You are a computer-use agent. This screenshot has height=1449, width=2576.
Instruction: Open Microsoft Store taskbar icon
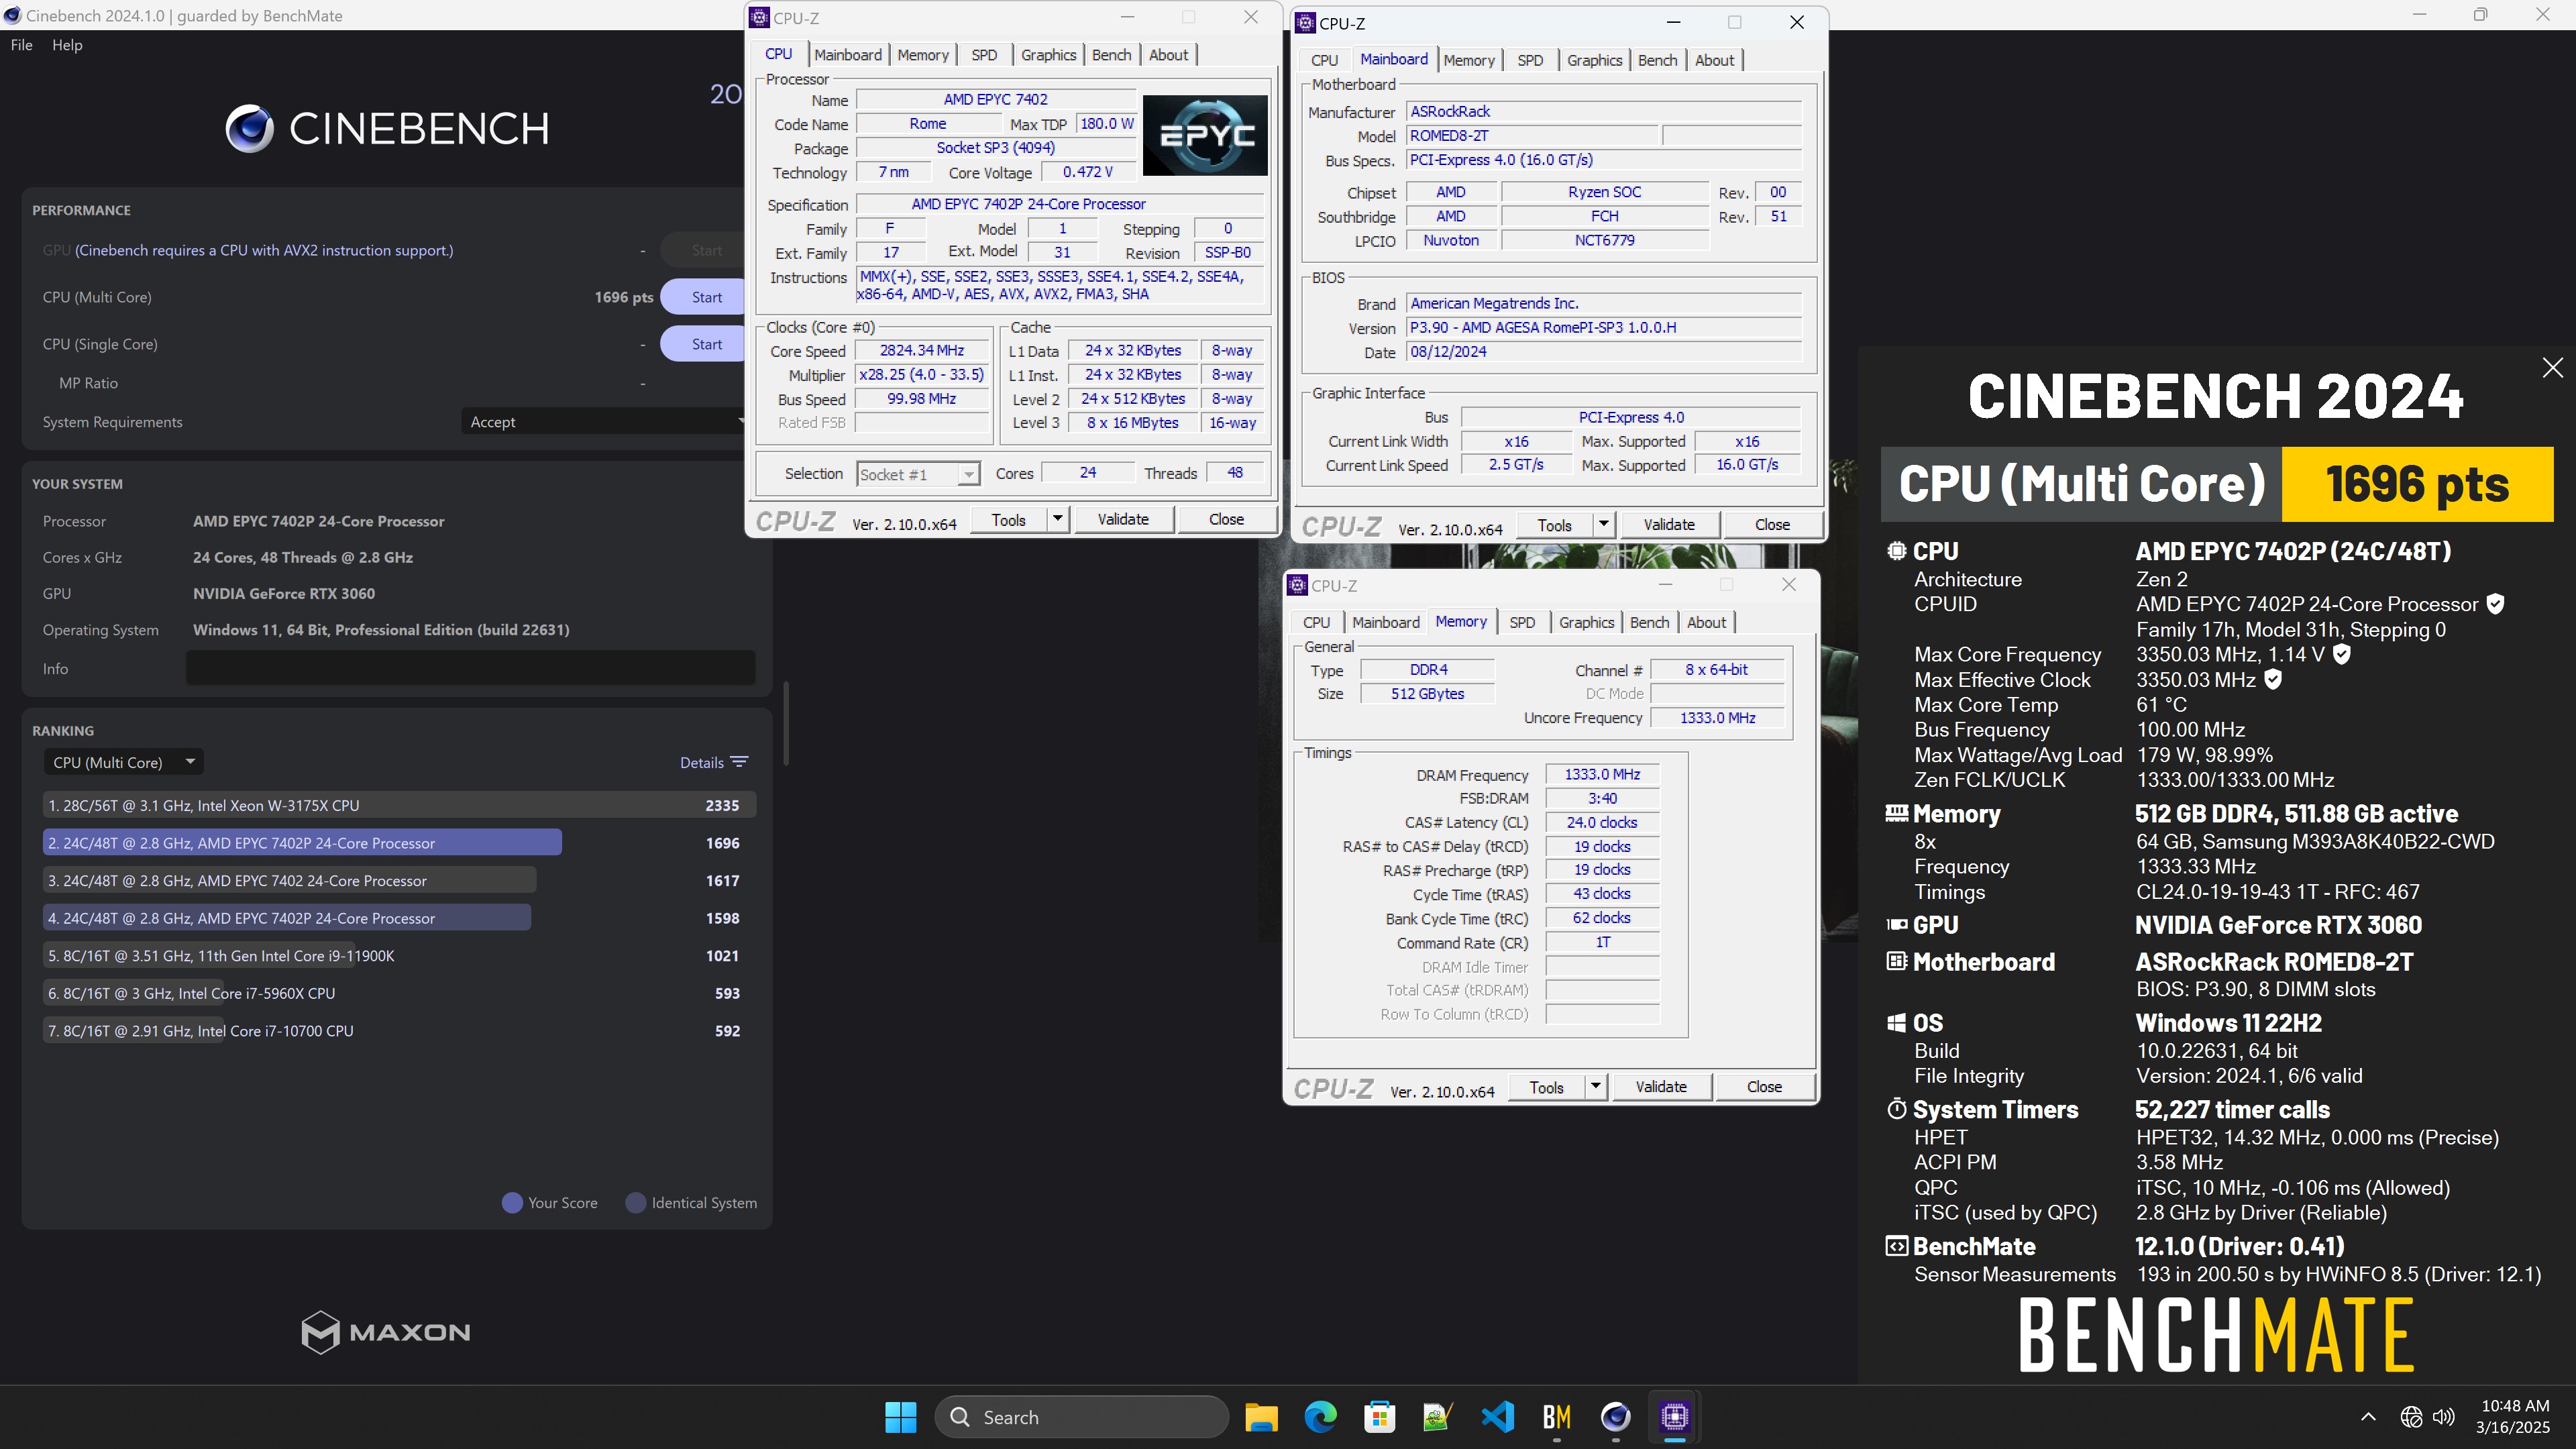1379,1417
